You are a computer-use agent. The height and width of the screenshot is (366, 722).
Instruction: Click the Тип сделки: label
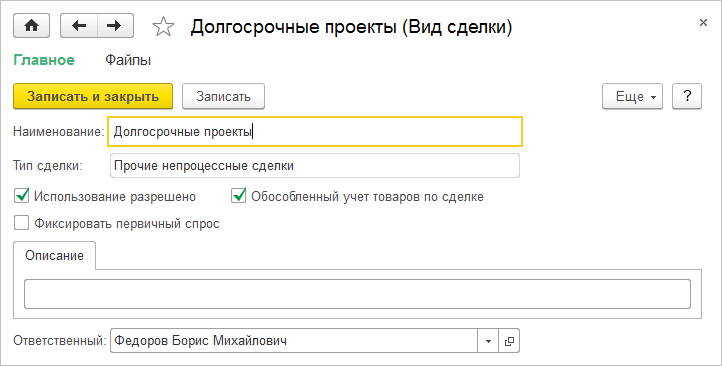coord(48,166)
